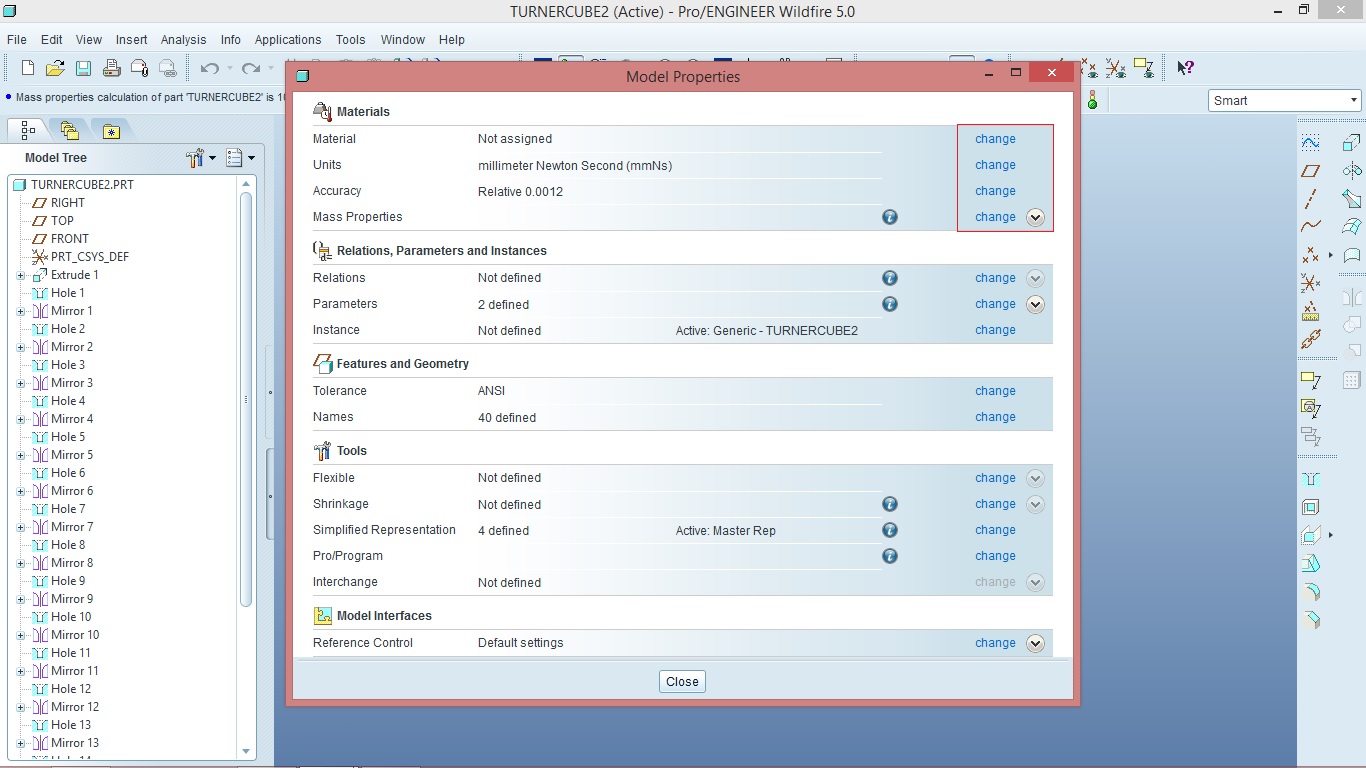Select the Datum Axis tool
The height and width of the screenshot is (768, 1366).
(1310, 198)
